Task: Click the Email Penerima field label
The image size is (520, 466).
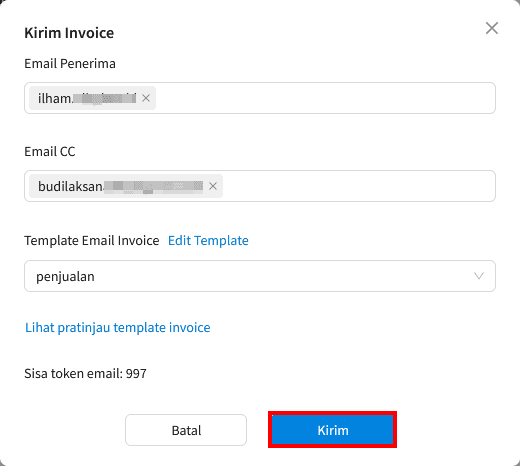Action: coord(70,63)
